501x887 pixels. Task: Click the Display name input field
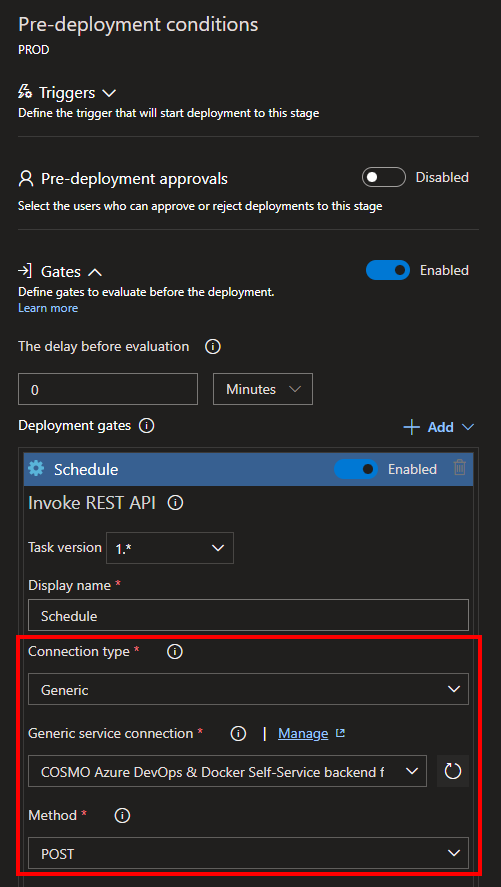pyautogui.click(x=248, y=615)
